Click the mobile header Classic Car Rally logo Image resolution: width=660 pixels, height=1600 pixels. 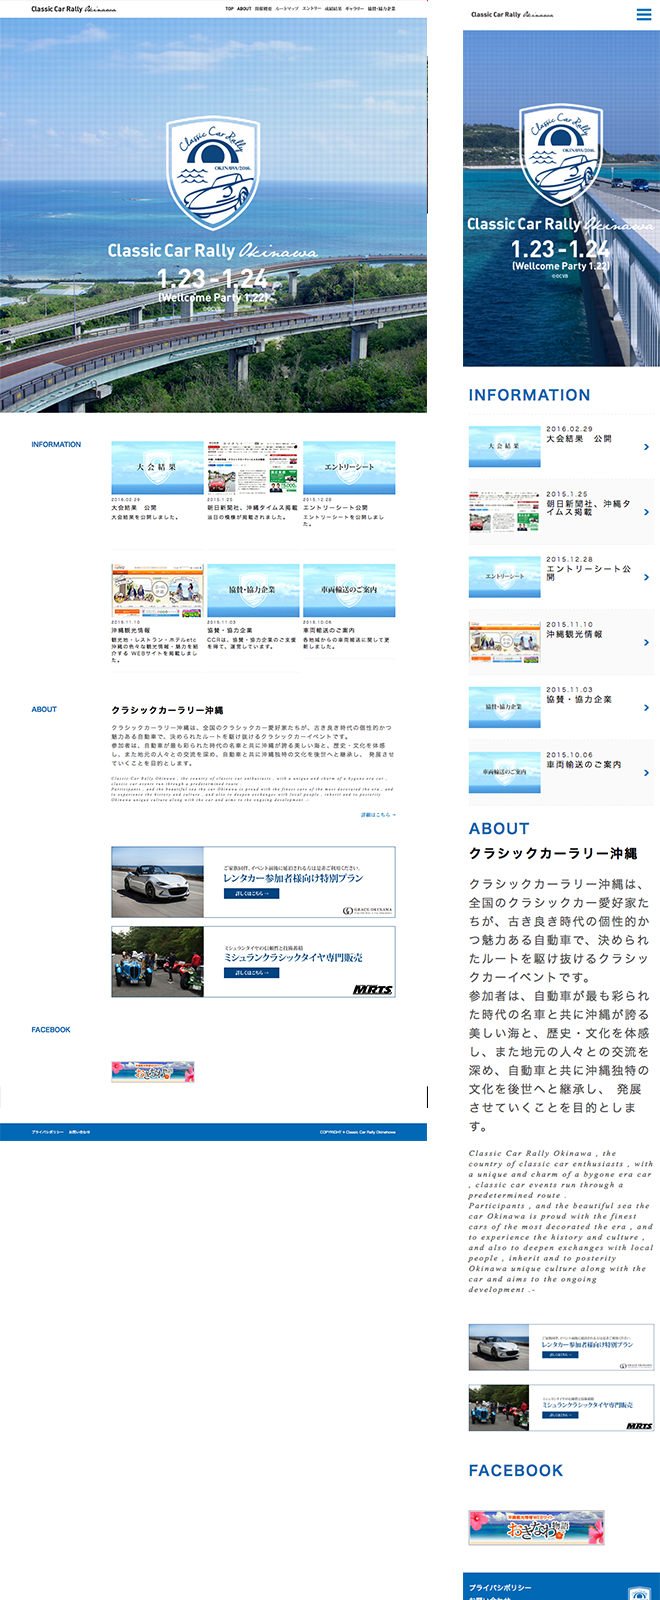point(511,15)
